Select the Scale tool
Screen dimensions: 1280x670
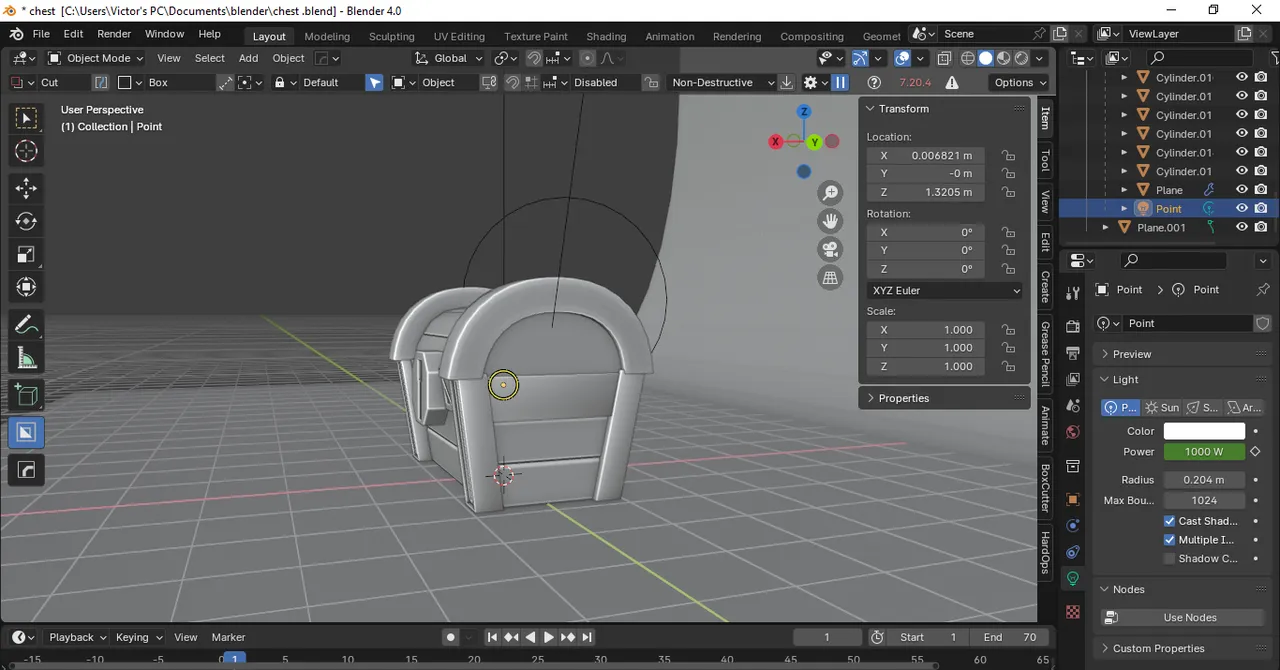26,254
